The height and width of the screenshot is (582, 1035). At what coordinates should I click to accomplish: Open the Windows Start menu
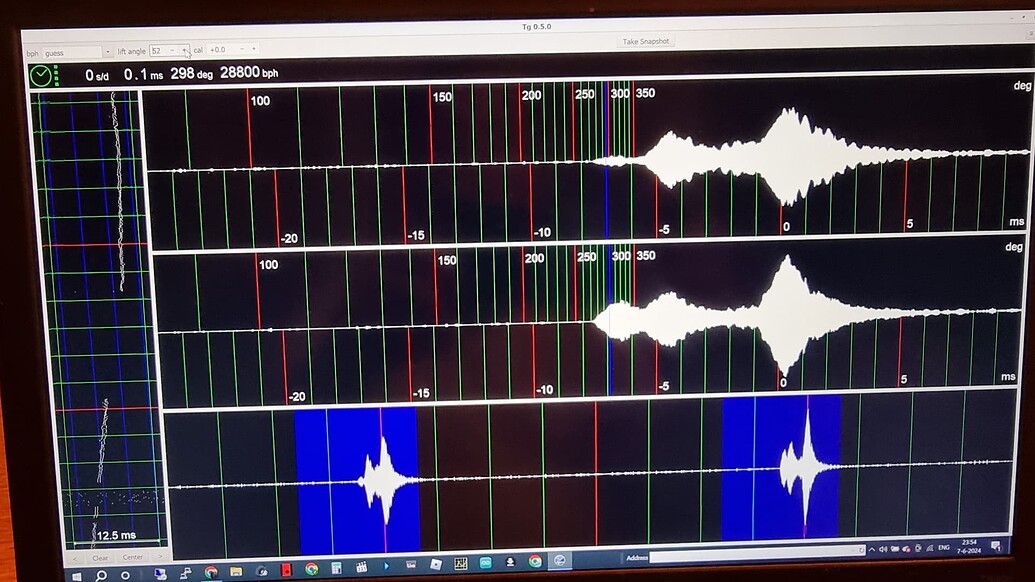pos(76,575)
